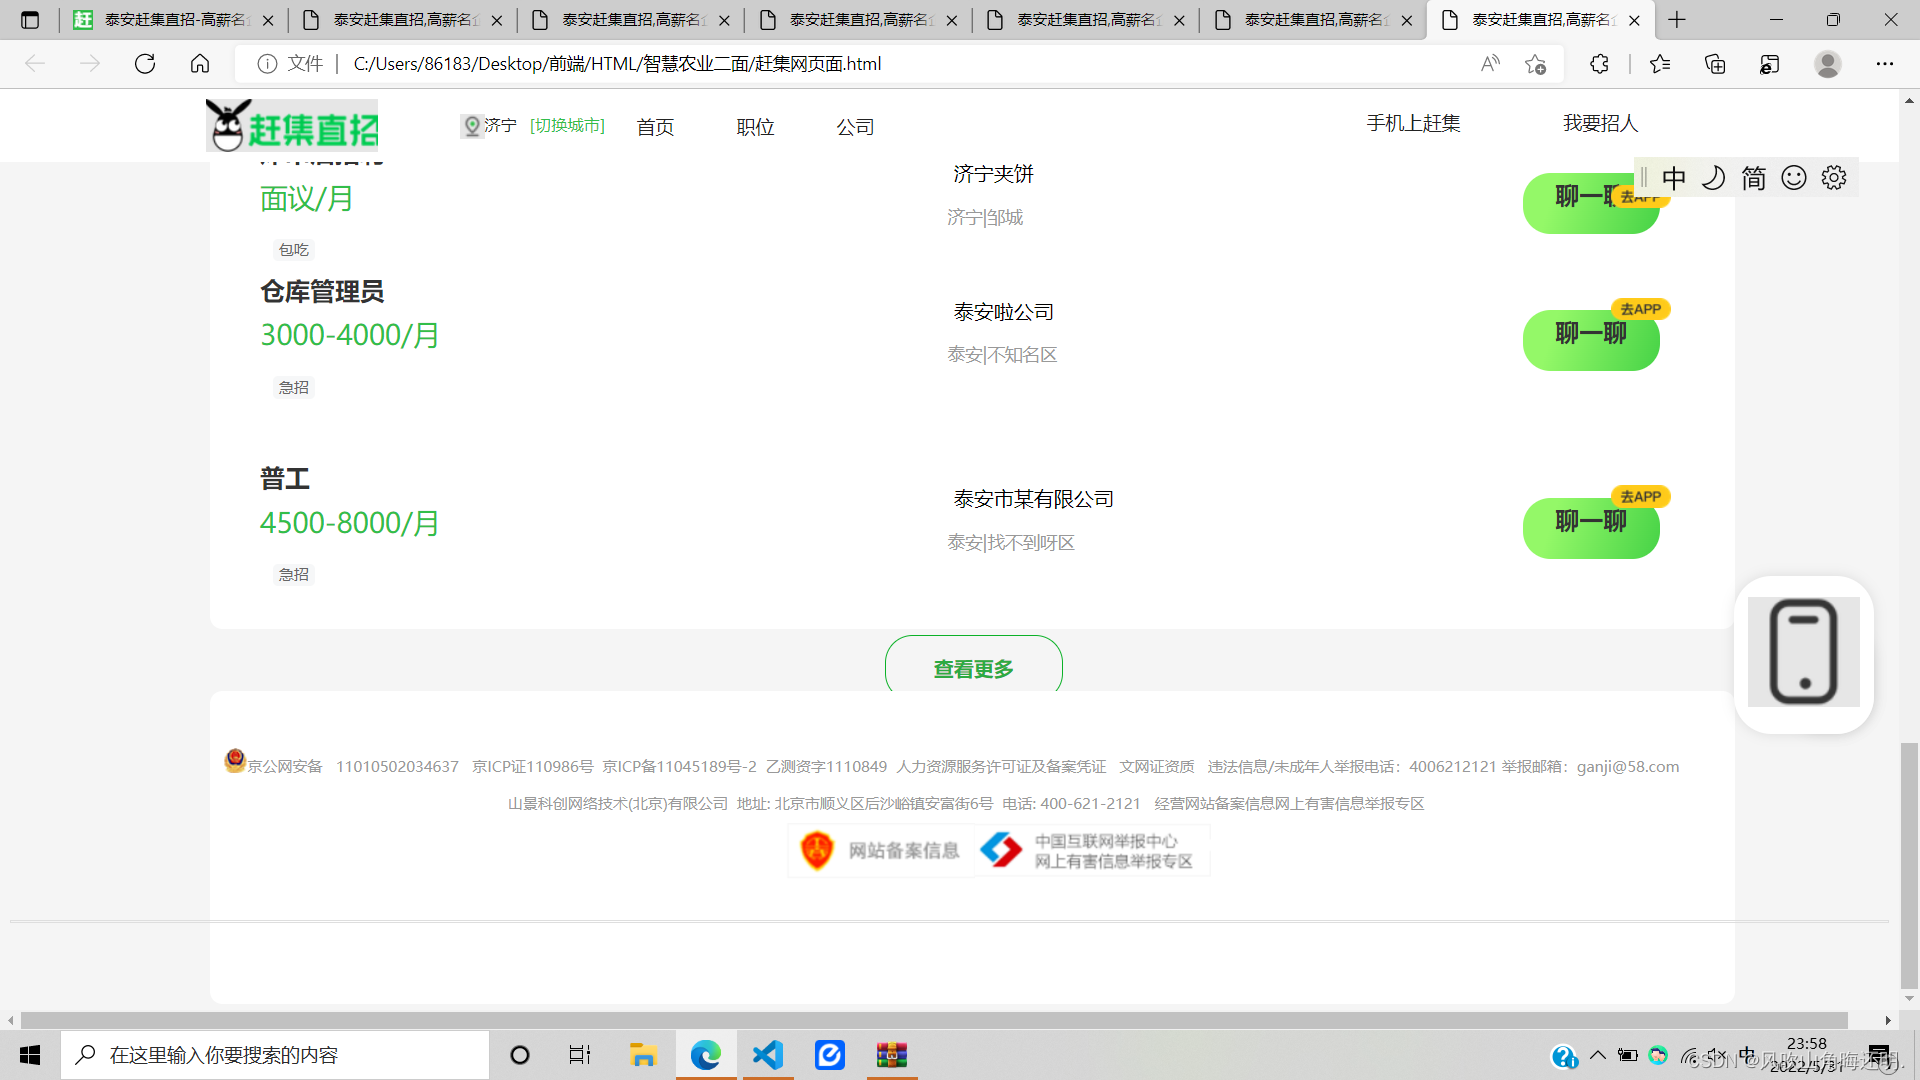
Task: Select the 公司 navigation item
Action: 855,127
